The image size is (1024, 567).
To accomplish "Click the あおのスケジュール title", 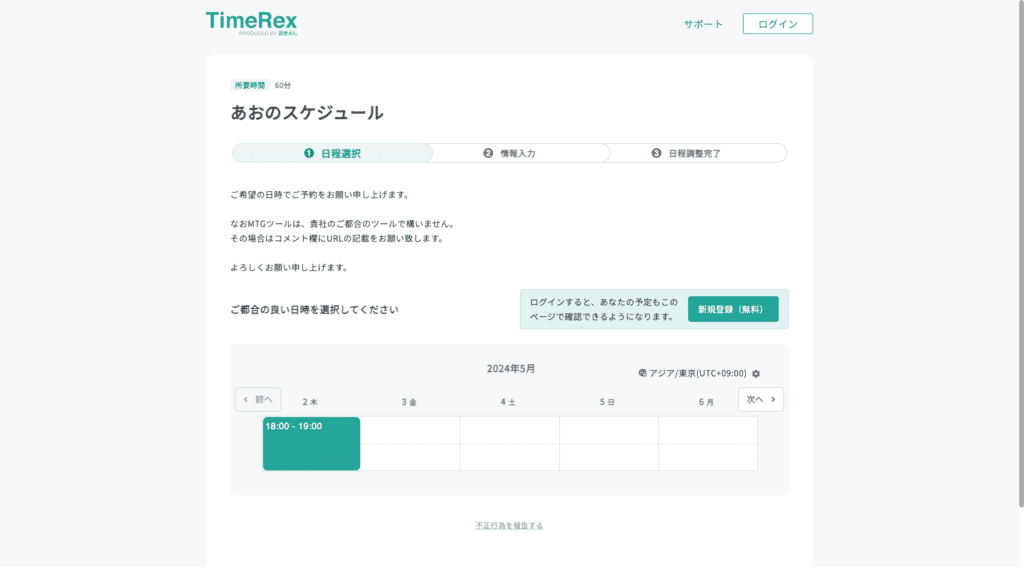I will [x=307, y=112].
